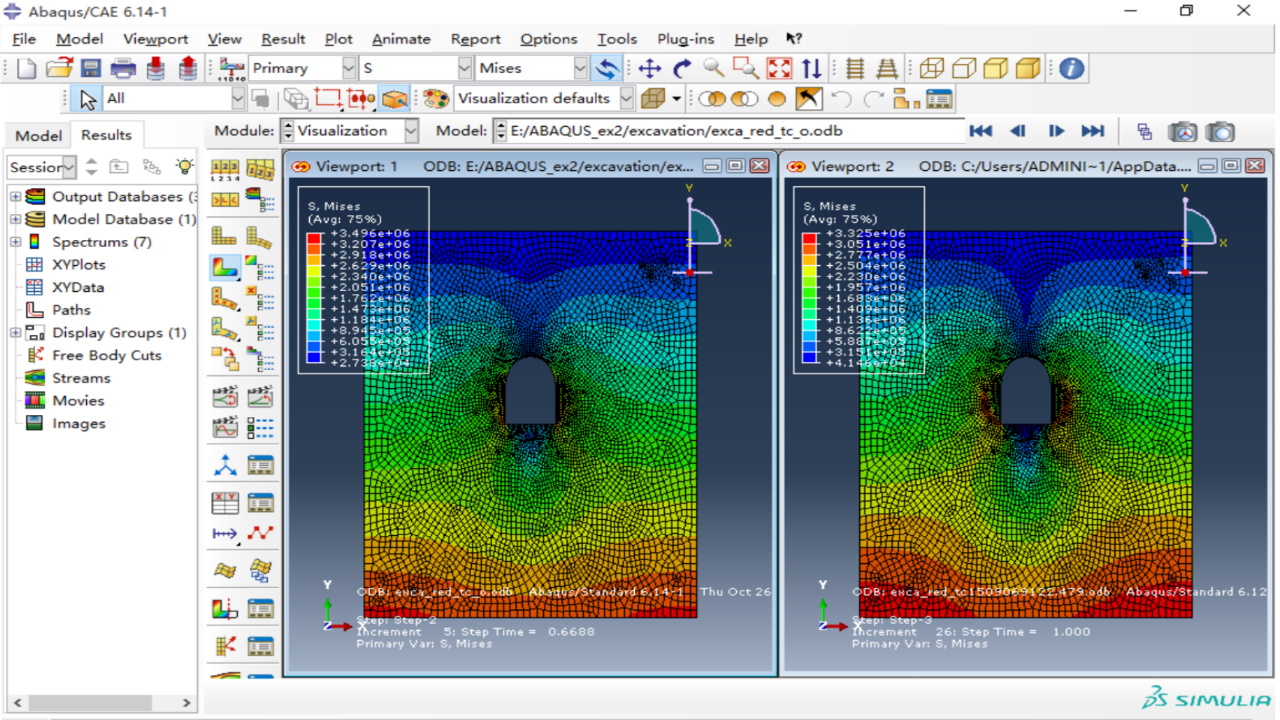The height and width of the screenshot is (720, 1280).
Task: Switch to the Model tab
Action: click(x=38, y=135)
